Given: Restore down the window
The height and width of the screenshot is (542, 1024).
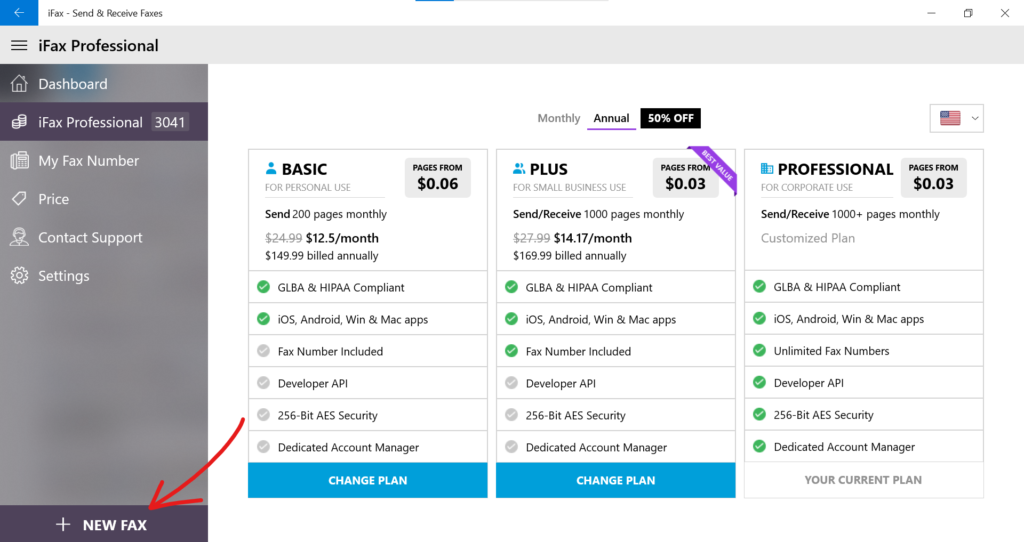Looking at the screenshot, I should pyautogui.click(x=968, y=12).
